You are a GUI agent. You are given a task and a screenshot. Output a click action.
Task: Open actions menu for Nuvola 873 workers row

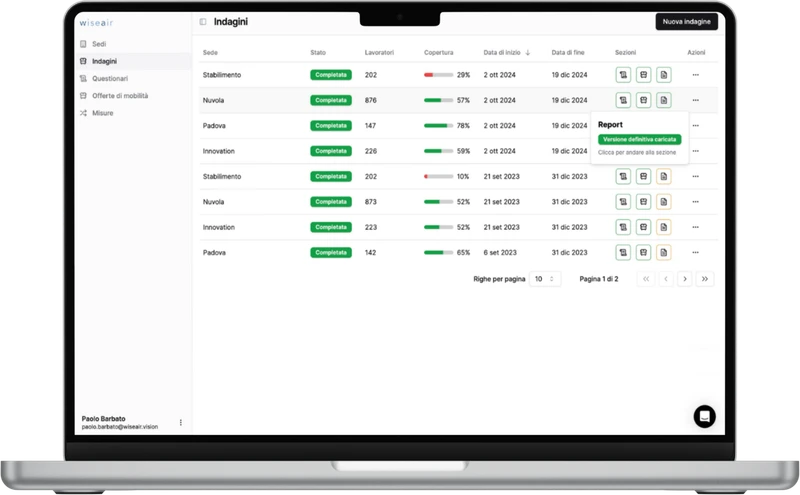click(x=695, y=202)
